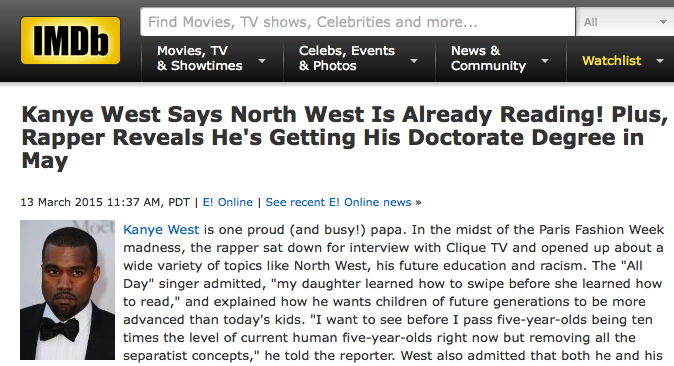
Task: Click the article headline about Kanye West
Action: [344, 138]
